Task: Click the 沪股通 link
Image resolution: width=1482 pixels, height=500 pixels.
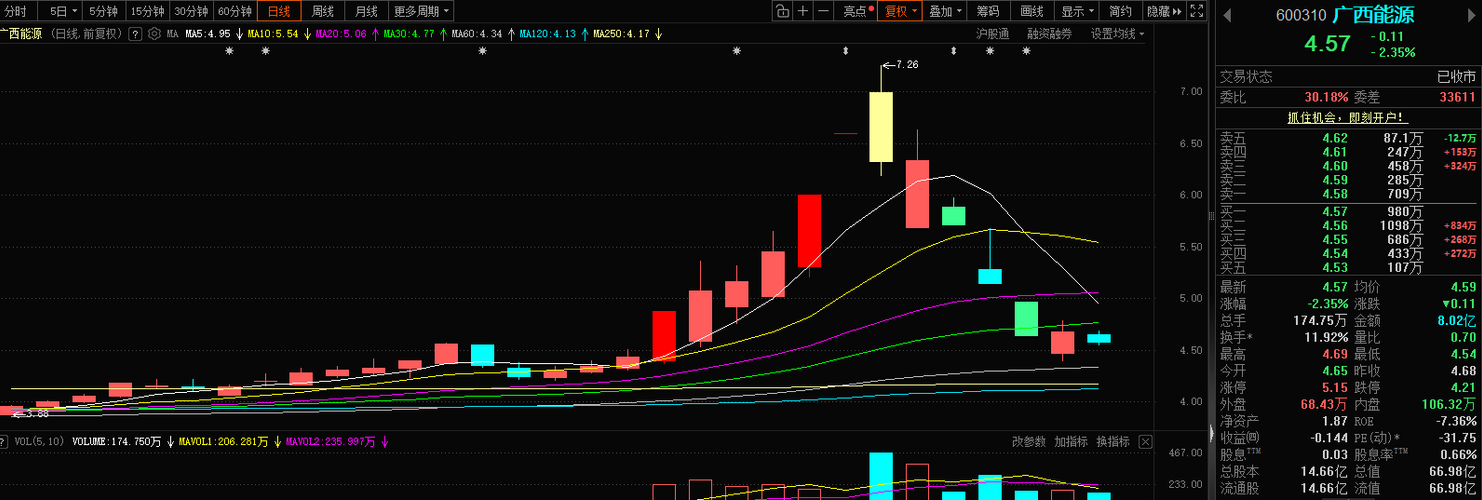Action: pyautogui.click(x=993, y=33)
